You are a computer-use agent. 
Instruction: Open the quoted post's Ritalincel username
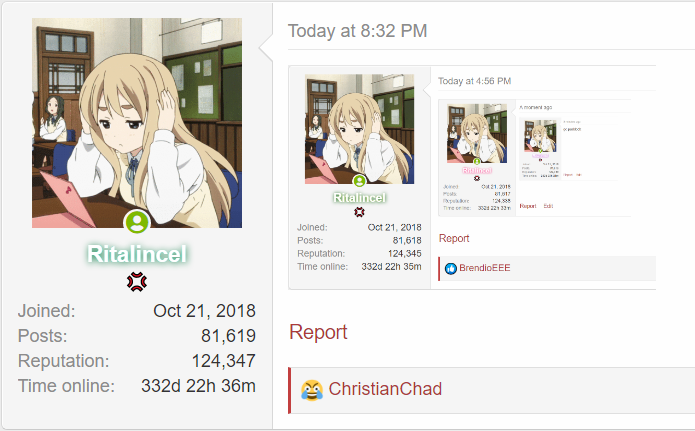click(x=359, y=198)
